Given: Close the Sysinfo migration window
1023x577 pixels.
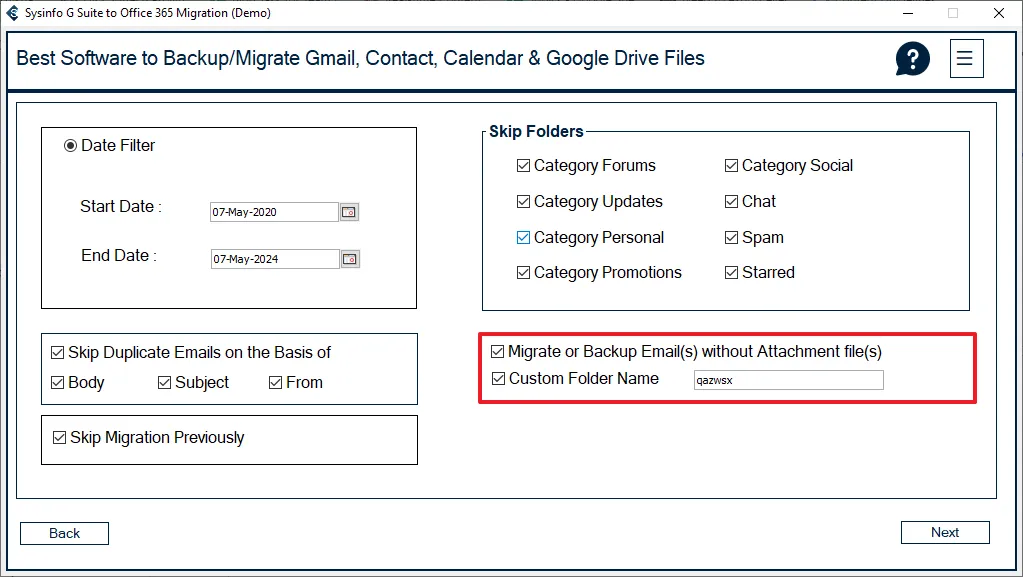Looking at the screenshot, I should coord(999,13).
